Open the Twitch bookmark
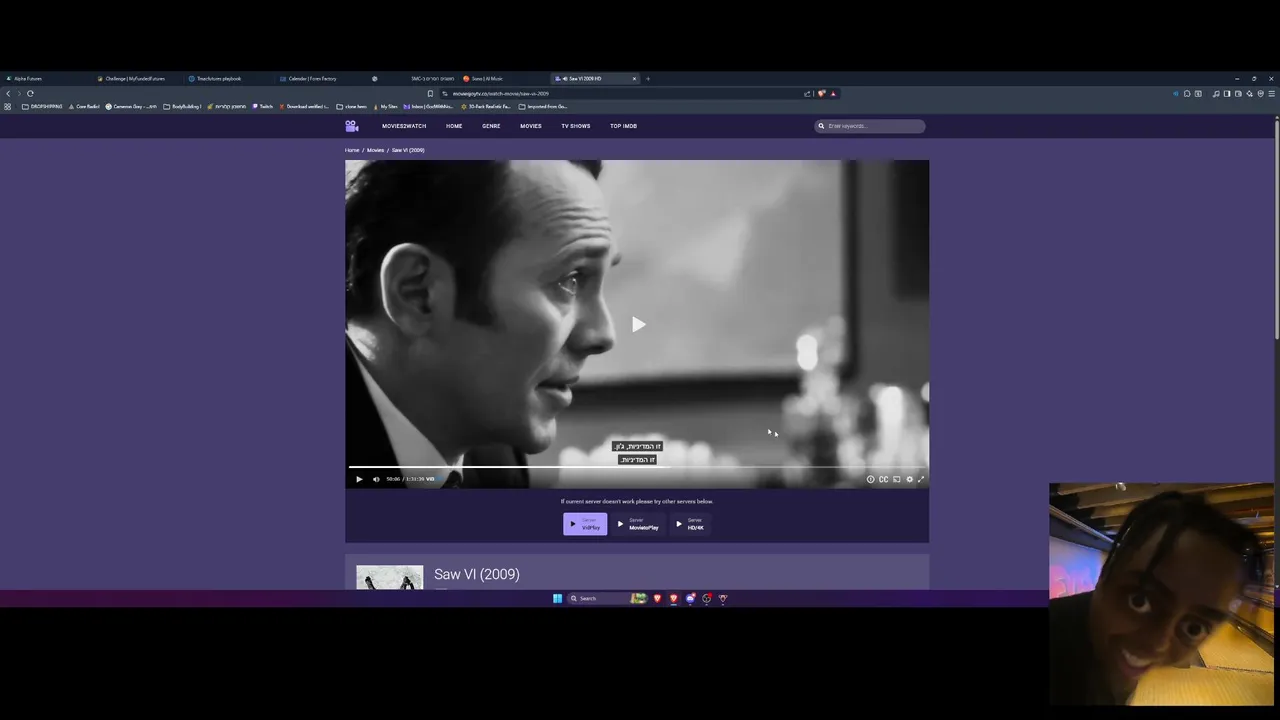 click(x=263, y=106)
